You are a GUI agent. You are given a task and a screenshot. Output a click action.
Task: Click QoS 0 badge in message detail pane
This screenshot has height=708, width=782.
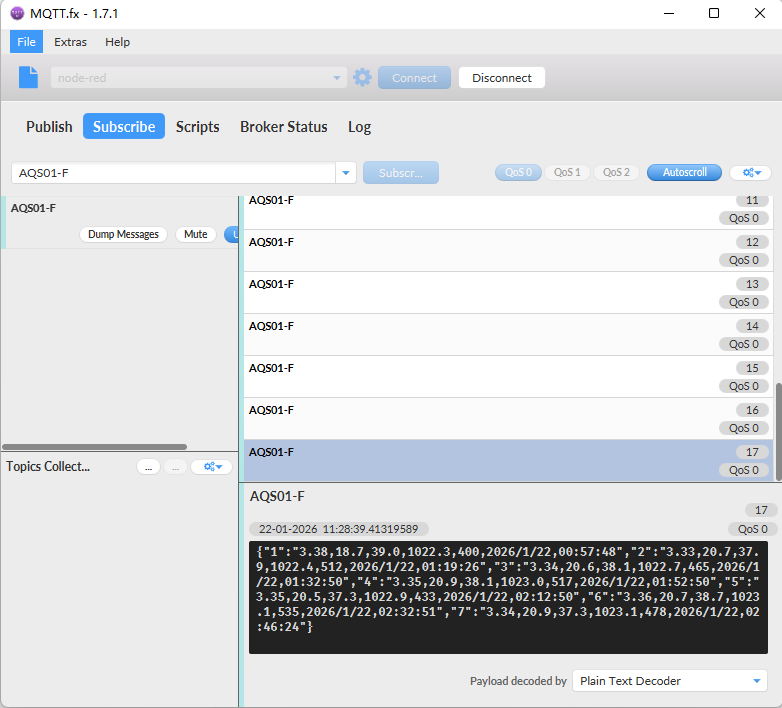[753, 529]
